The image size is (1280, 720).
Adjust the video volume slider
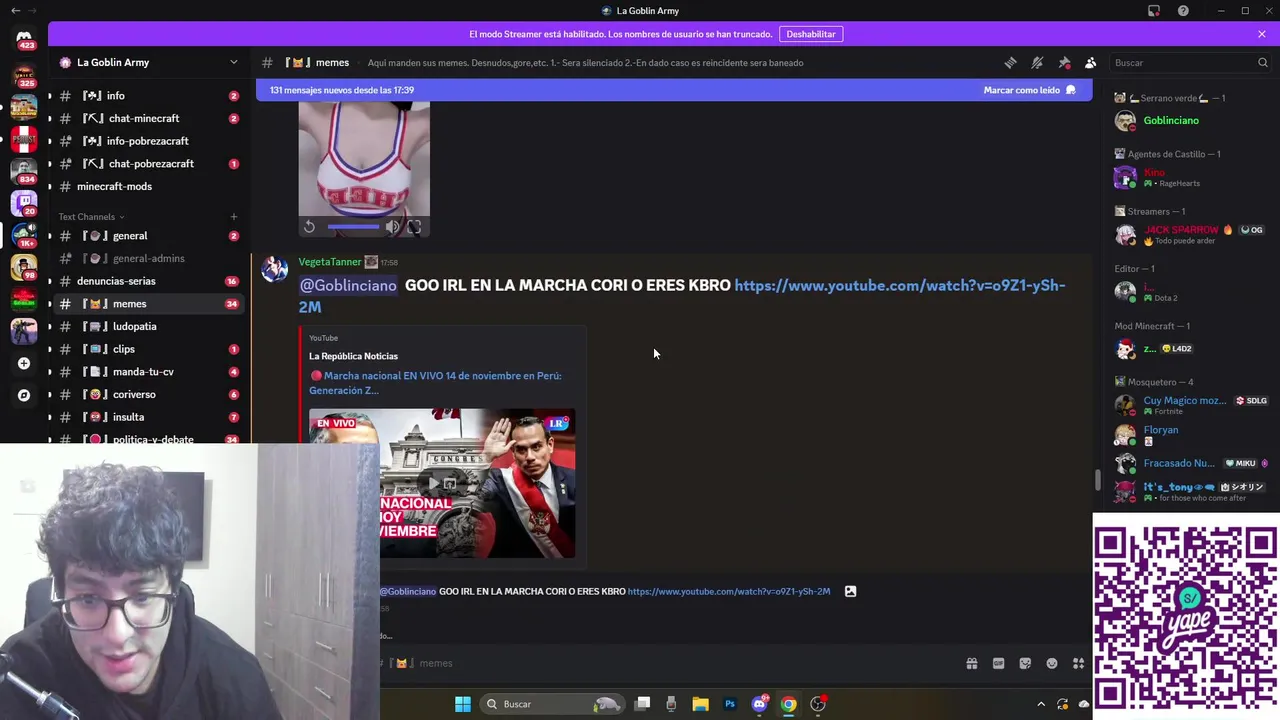pos(353,227)
